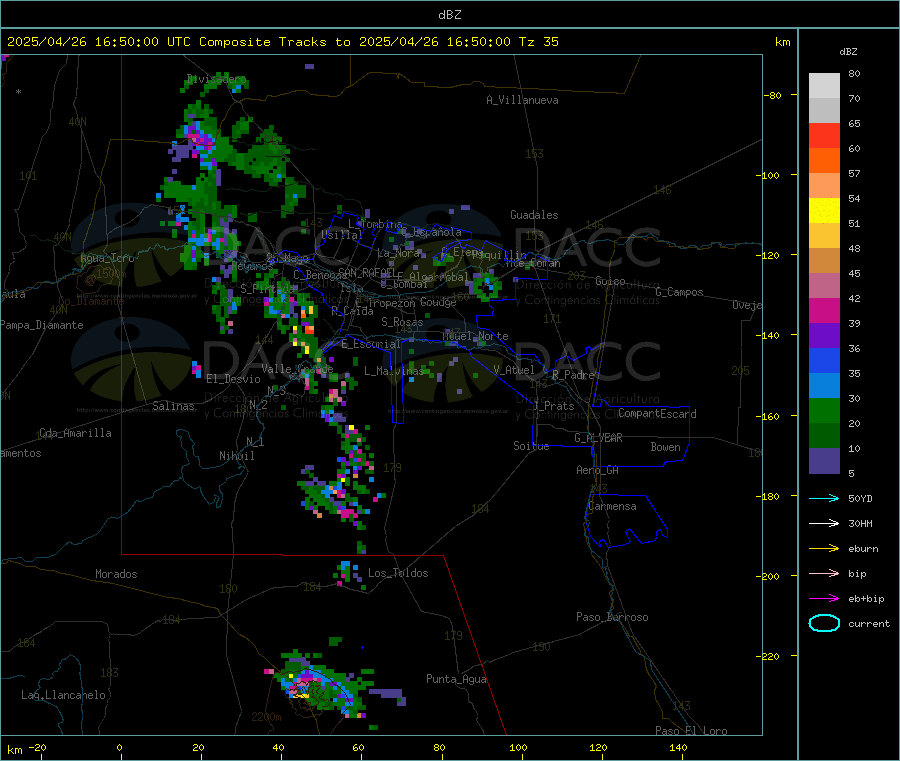Select the bright yellow dBZ legend swatch
This screenshot has width=900, height=761.
824,211
